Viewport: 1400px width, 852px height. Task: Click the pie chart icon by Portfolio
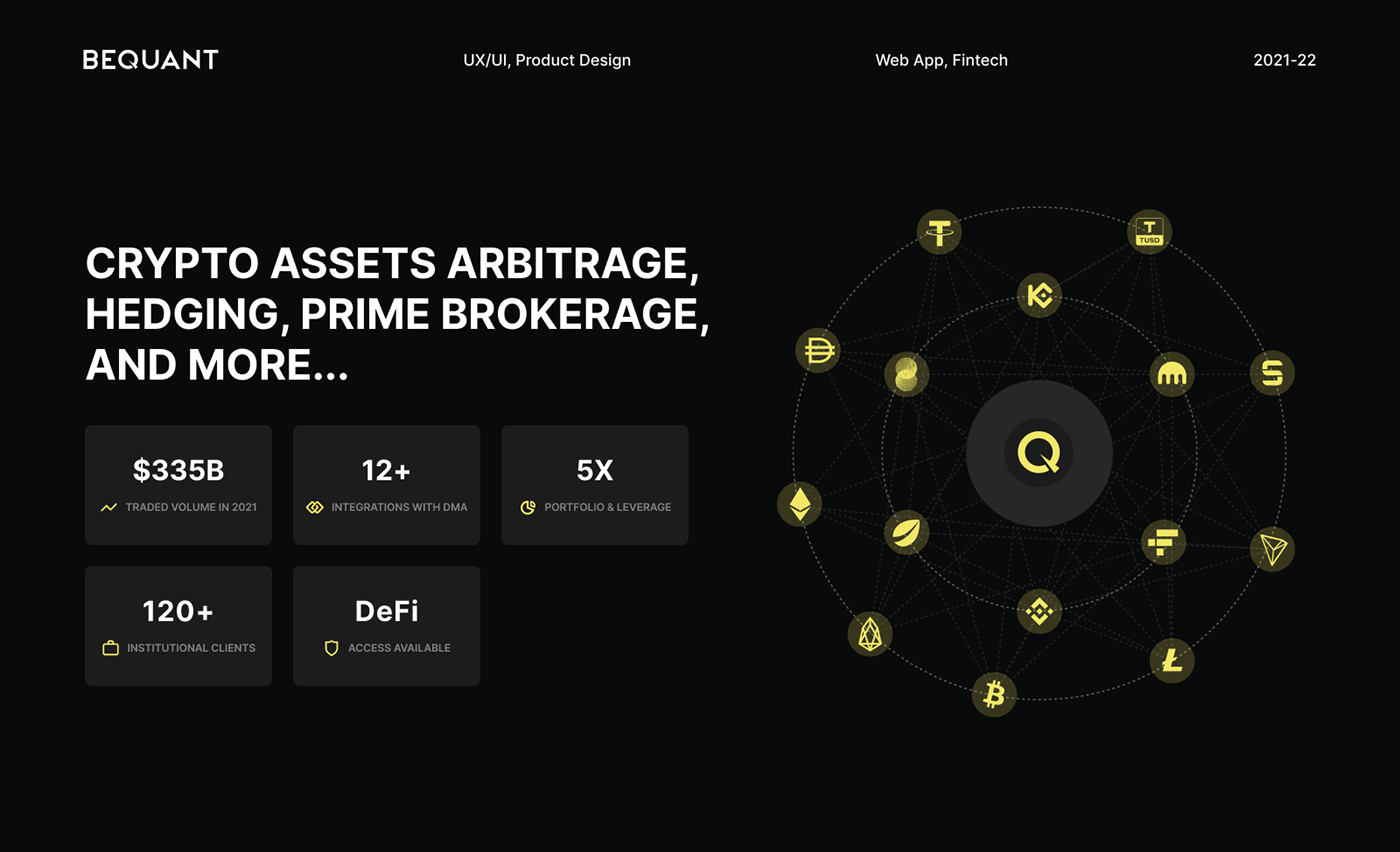tap(528, 507)
